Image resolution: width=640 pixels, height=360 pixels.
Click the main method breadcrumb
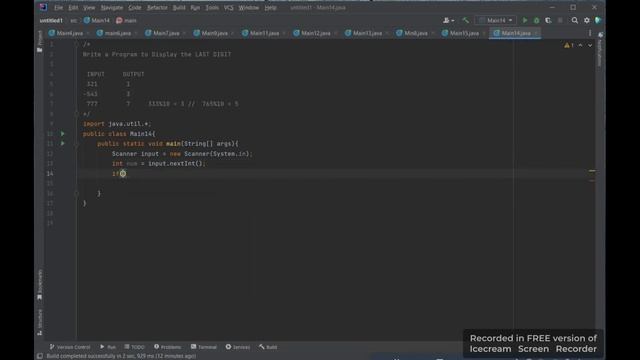point(127,20)
